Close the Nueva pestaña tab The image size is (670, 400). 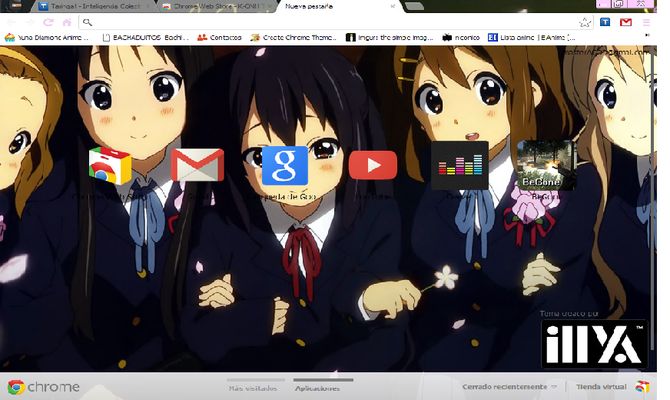tap(393, 6)
